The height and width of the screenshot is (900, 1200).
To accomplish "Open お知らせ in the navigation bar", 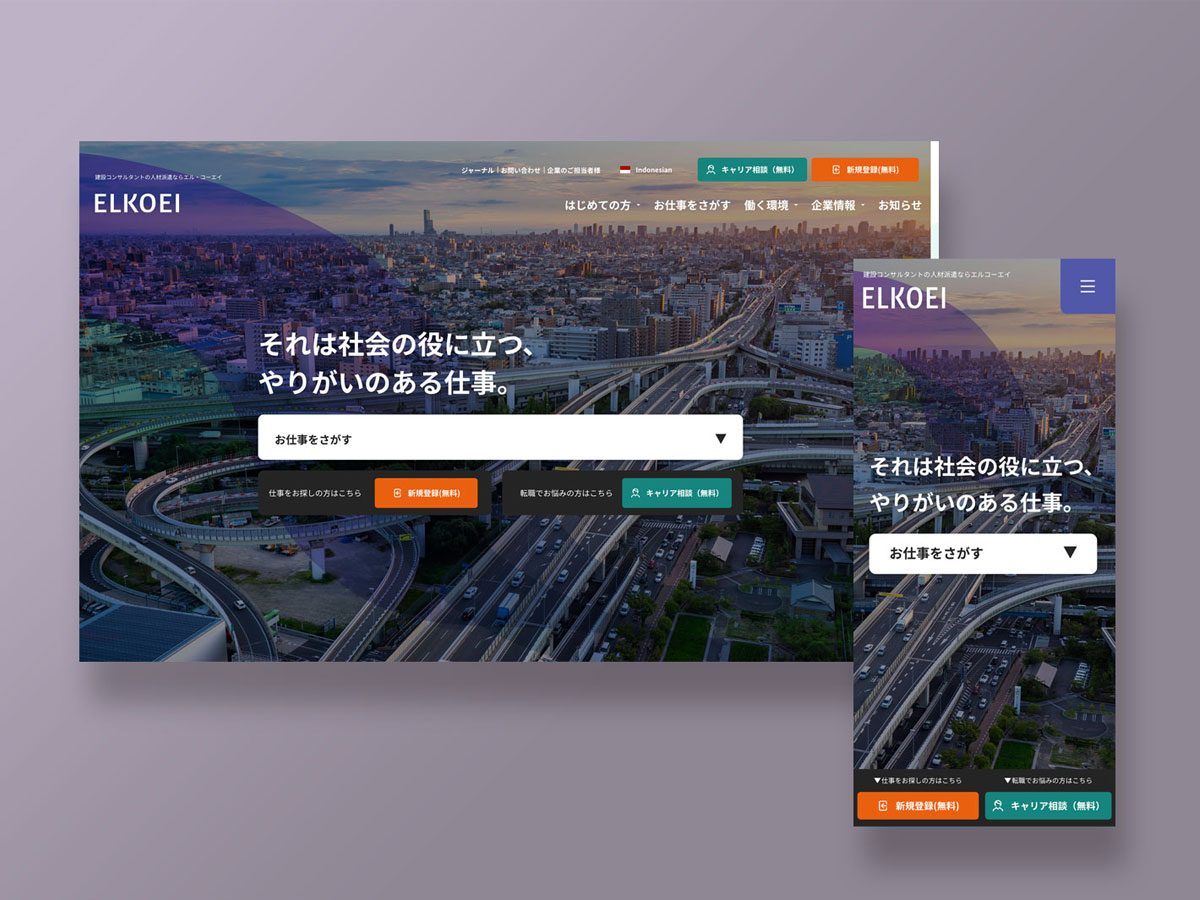I will click(x=899, y=205).
